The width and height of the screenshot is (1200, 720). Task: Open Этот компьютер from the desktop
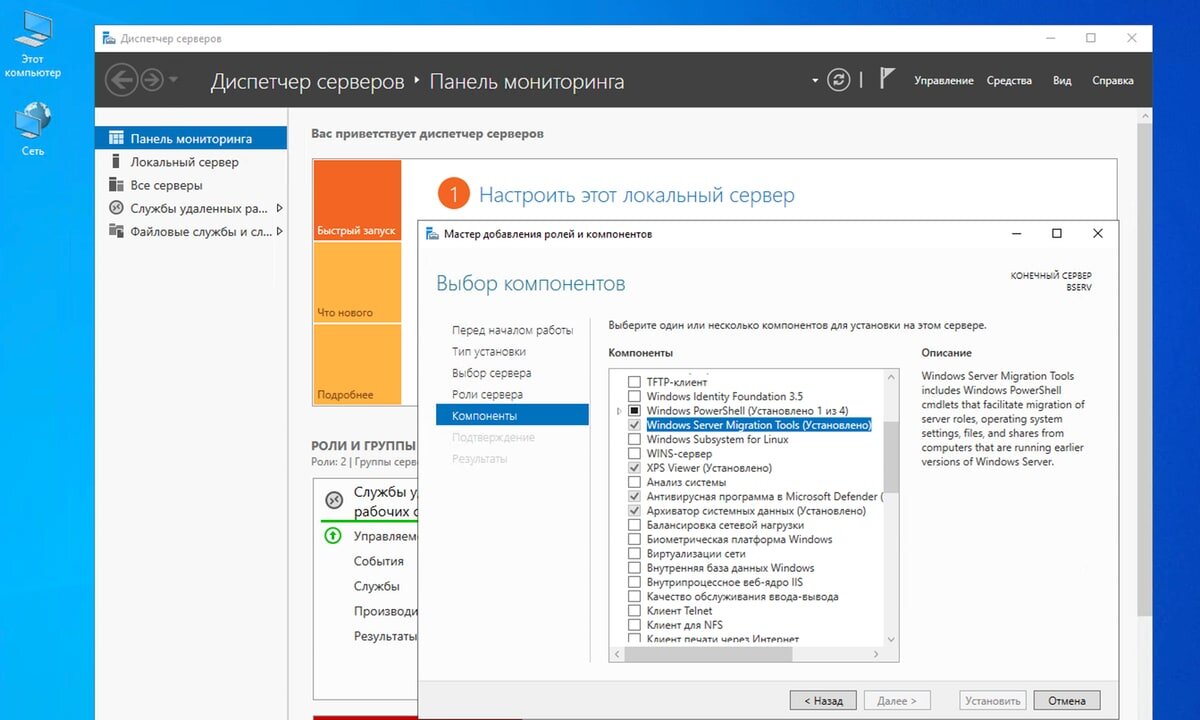32,30
